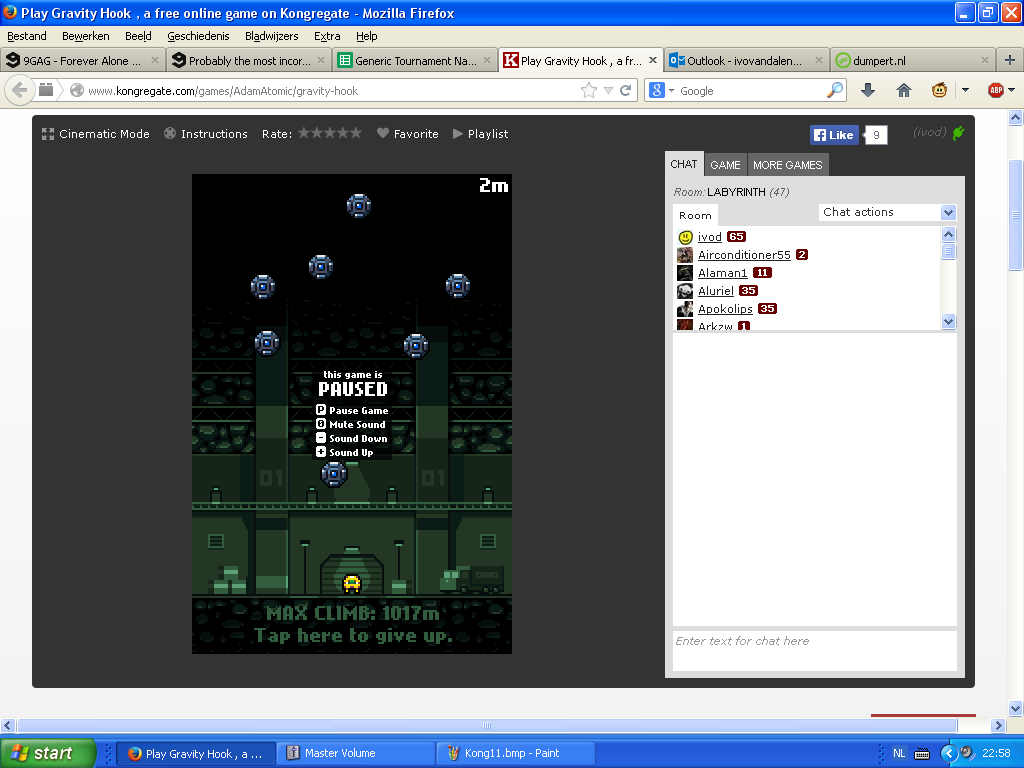Close the Generic Tournament tab

tap(487, 60)
